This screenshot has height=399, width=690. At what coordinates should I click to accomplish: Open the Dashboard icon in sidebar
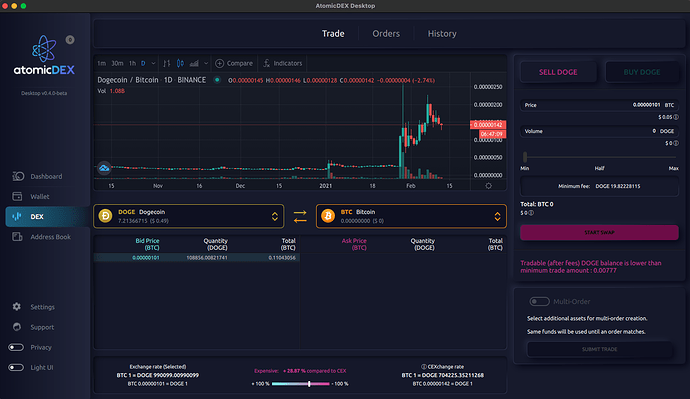click(x=18, y=176)
